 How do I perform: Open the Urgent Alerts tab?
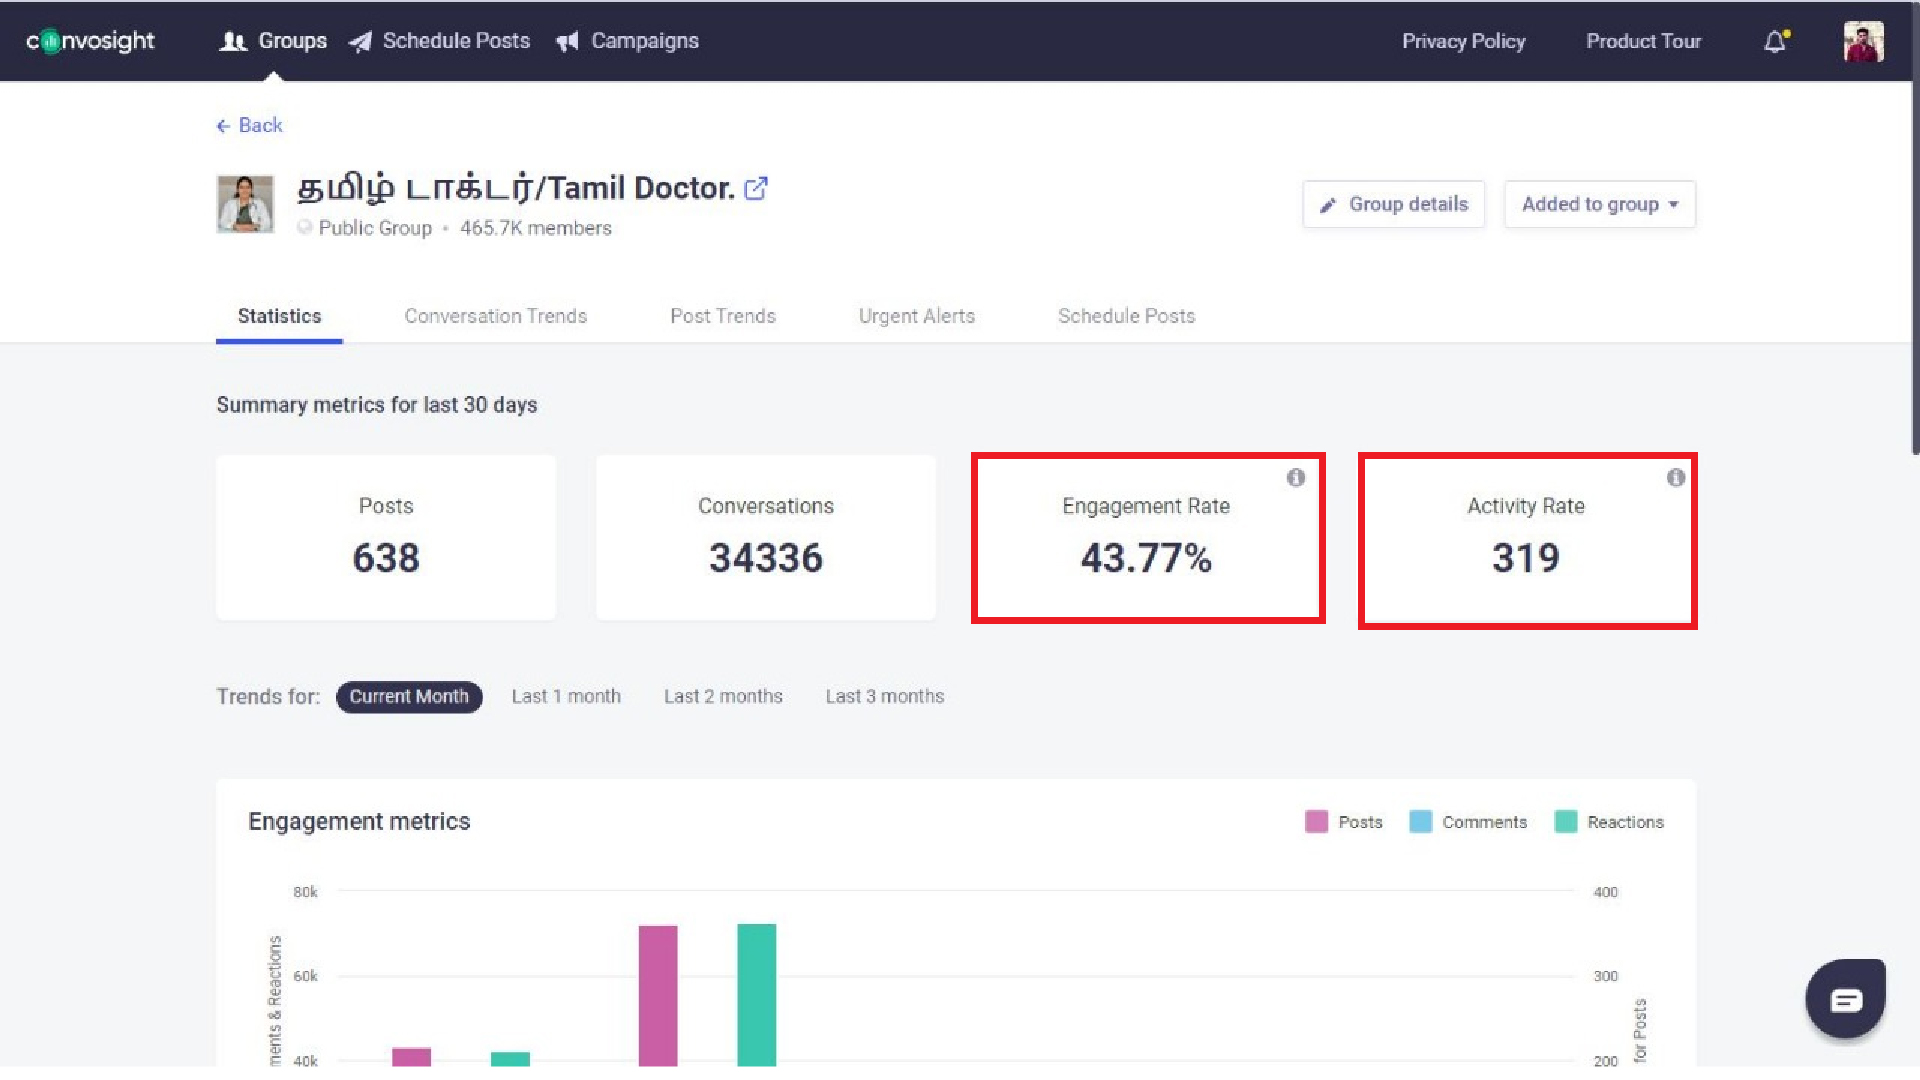917,316
